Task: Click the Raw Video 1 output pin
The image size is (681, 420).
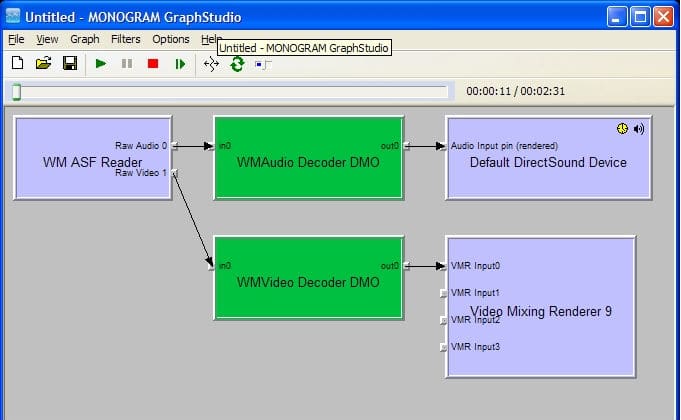Action: click(174, 173)
